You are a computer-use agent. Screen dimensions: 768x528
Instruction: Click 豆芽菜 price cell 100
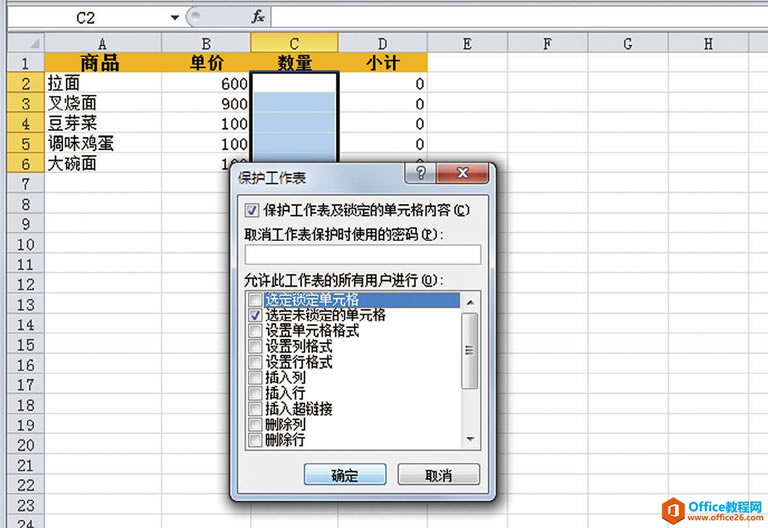point(206,123)
